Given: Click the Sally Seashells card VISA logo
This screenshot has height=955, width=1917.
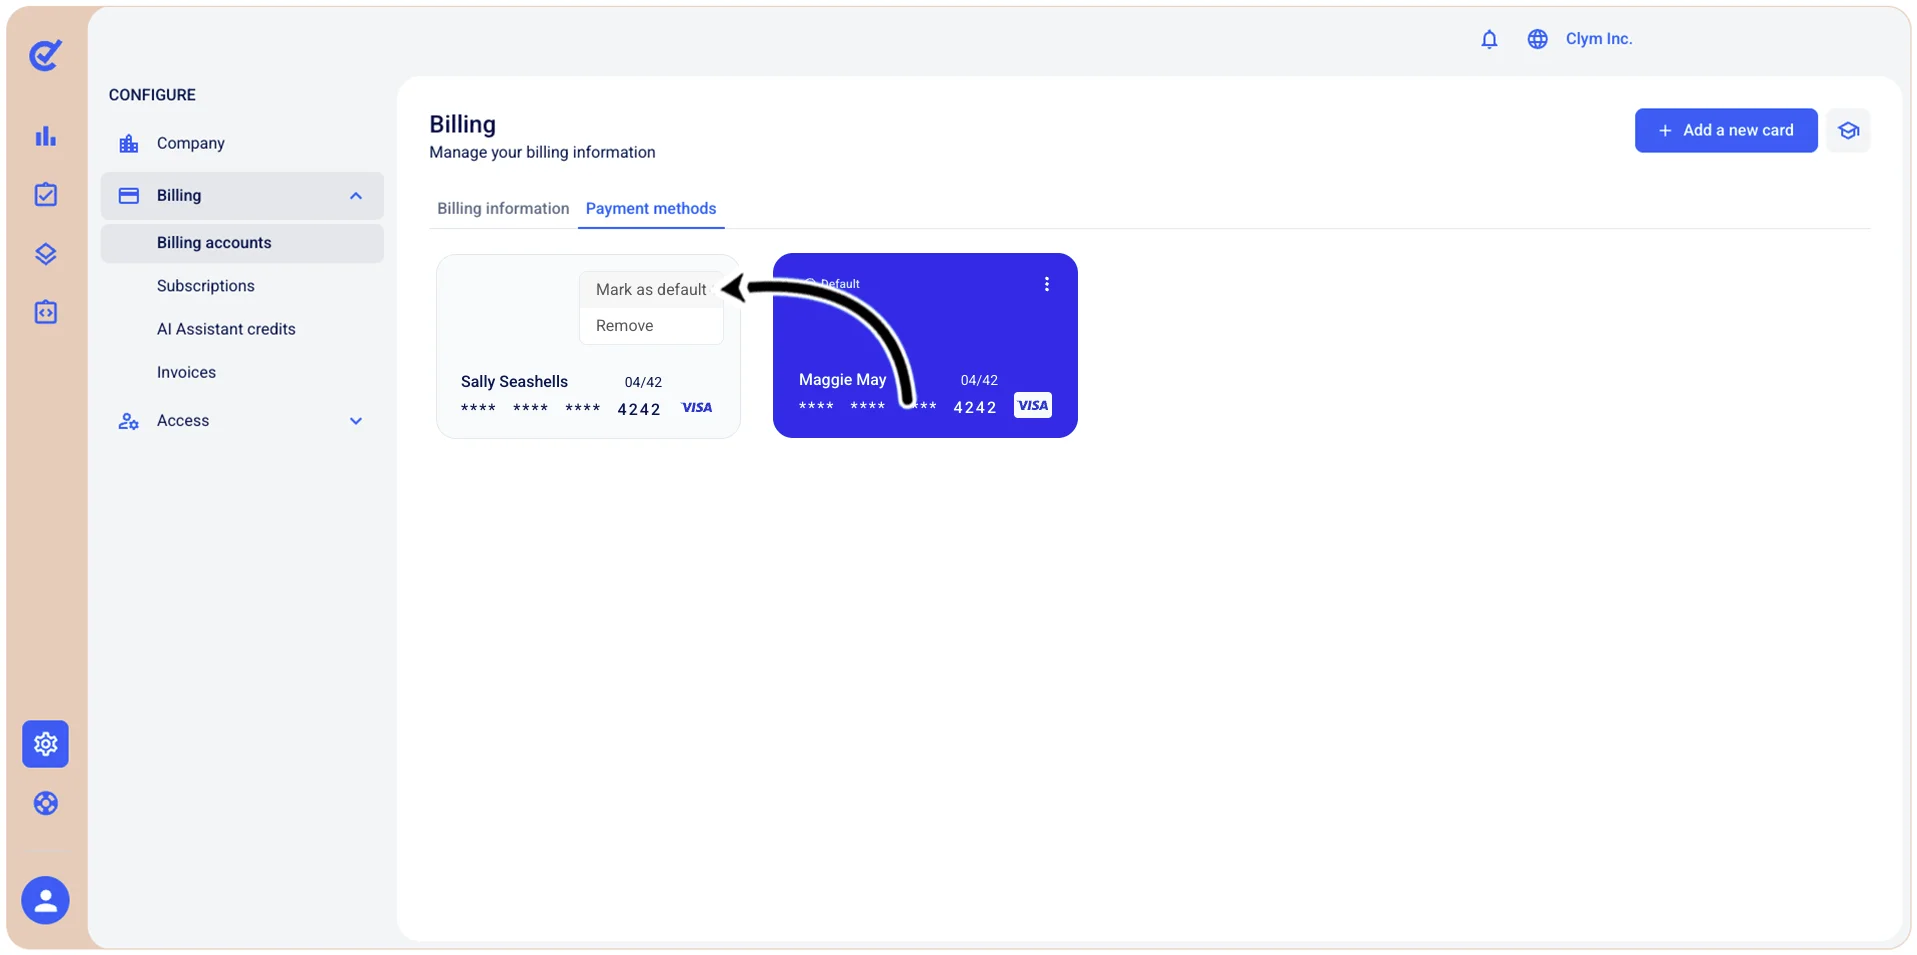Looking at the screenshot, I should pos(697,408).
